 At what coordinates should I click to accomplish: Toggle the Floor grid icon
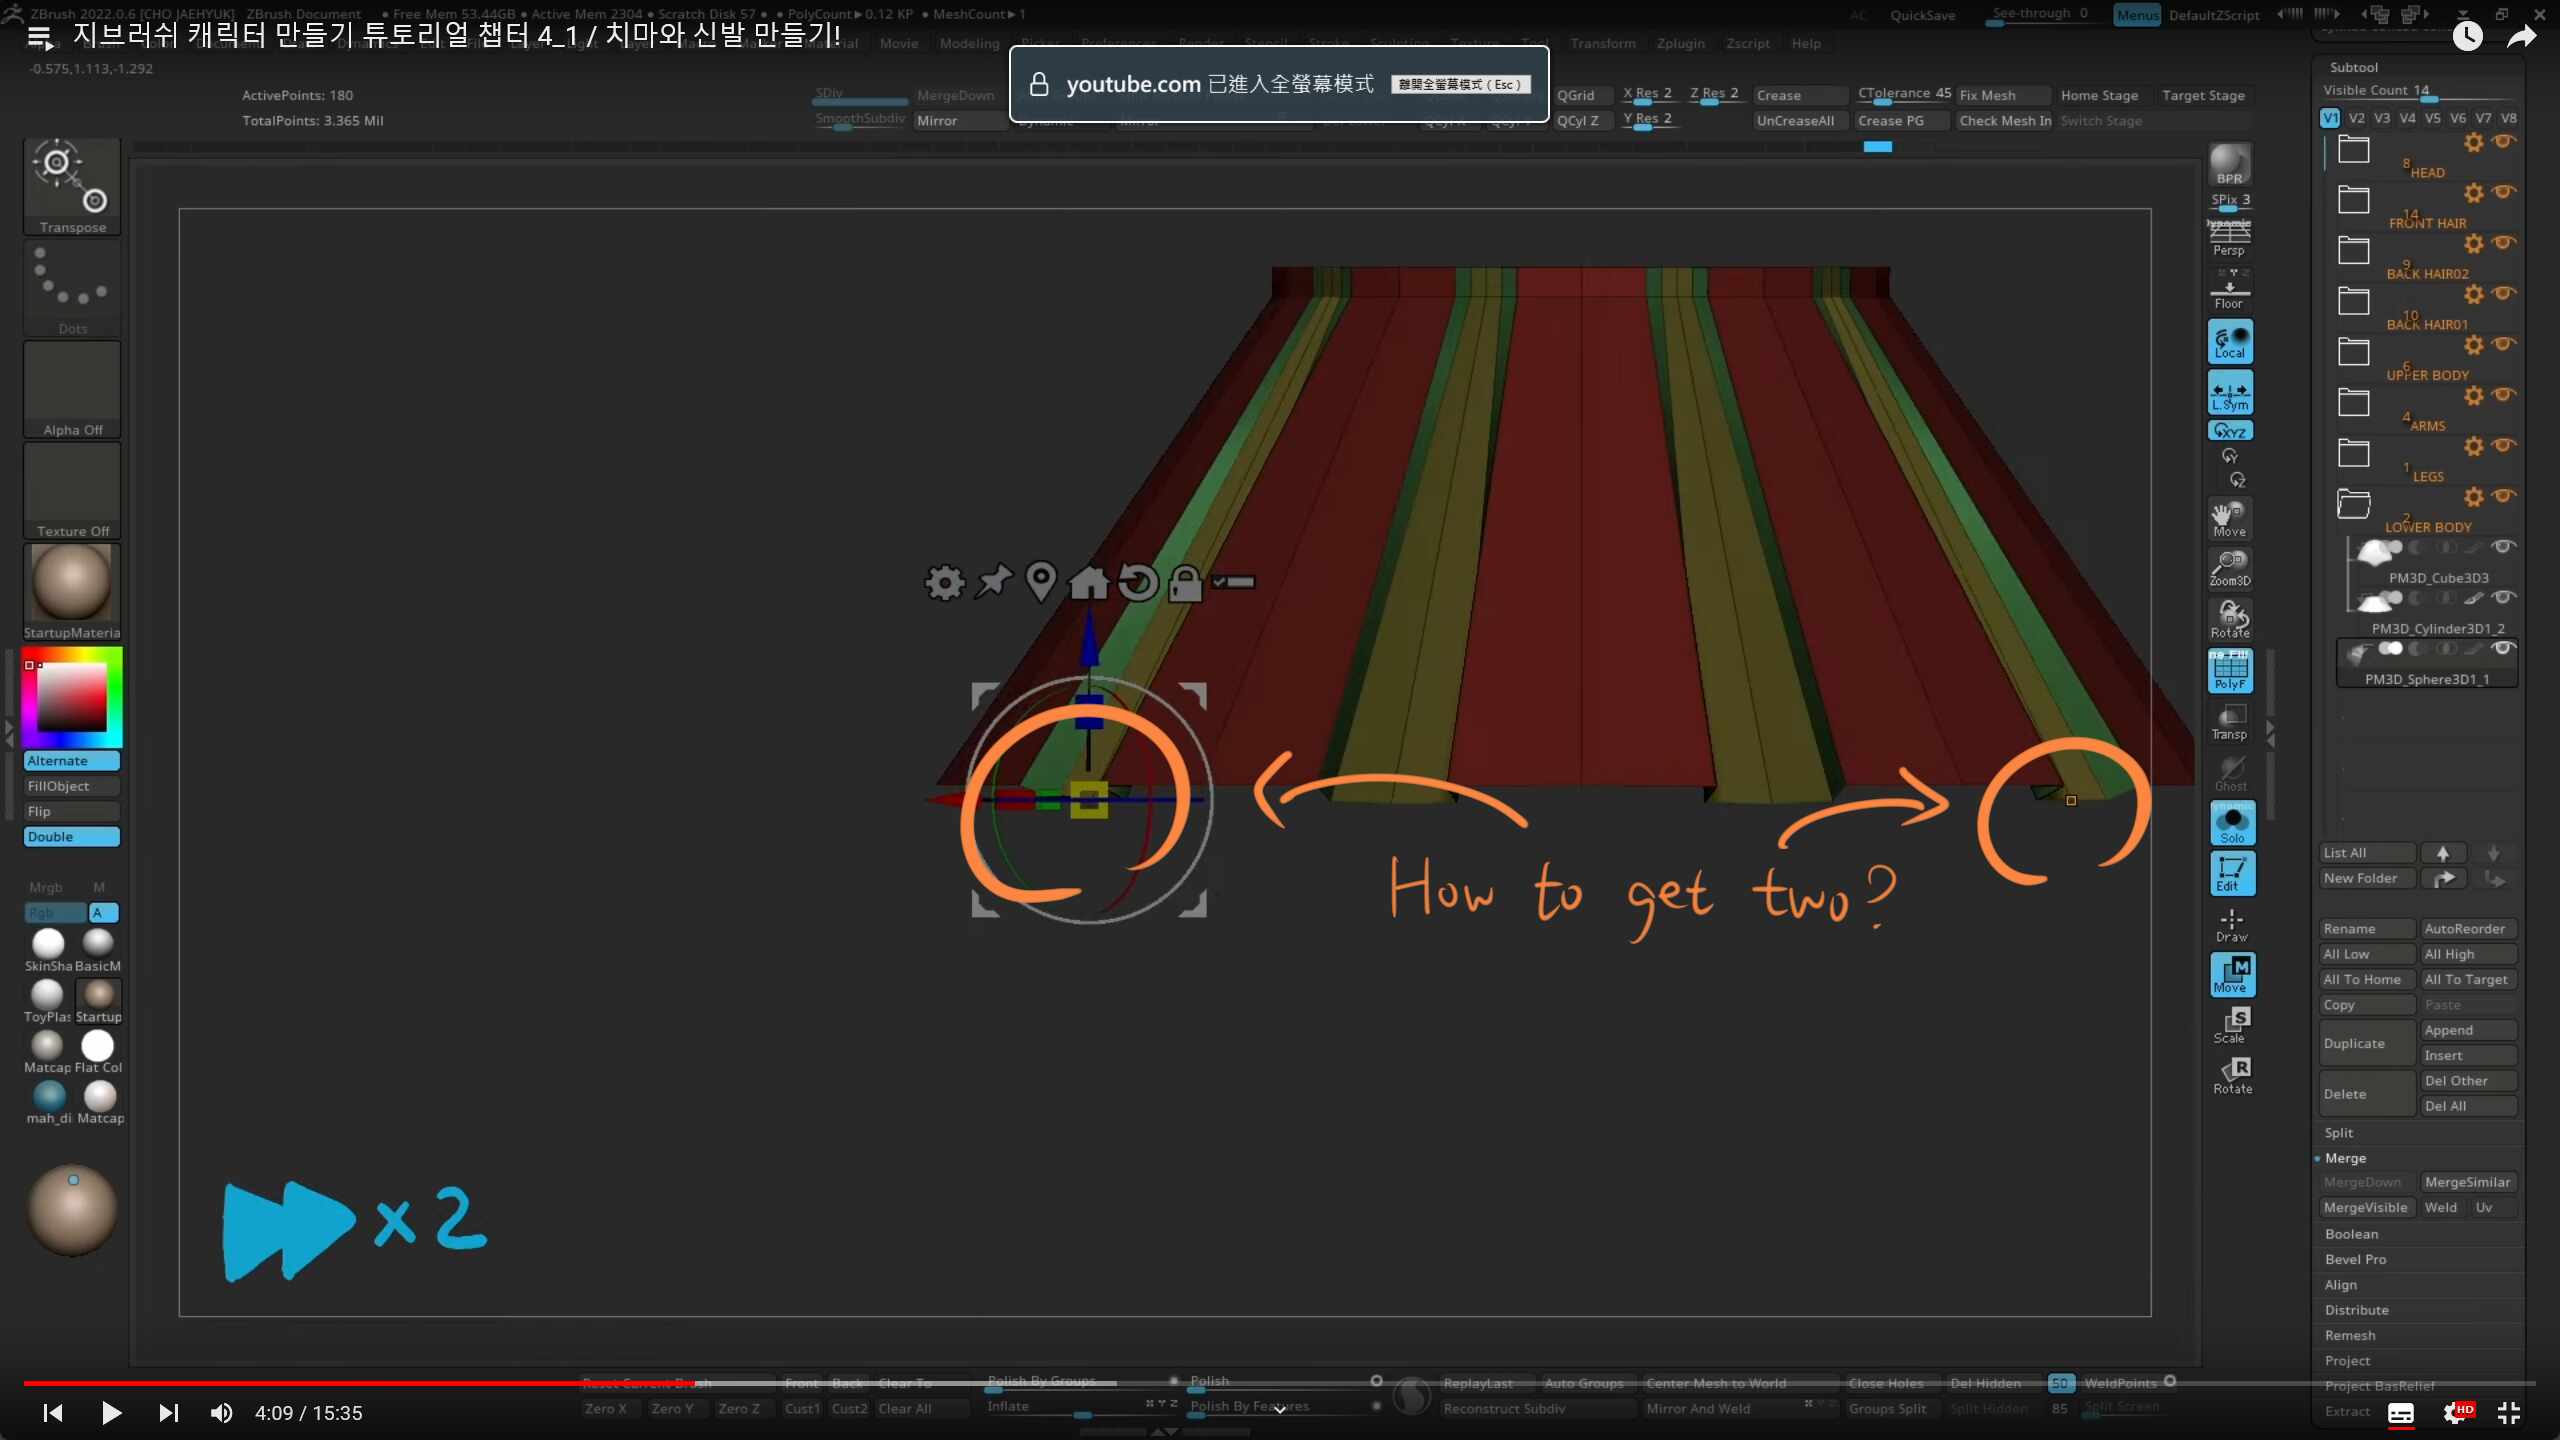2229,293
